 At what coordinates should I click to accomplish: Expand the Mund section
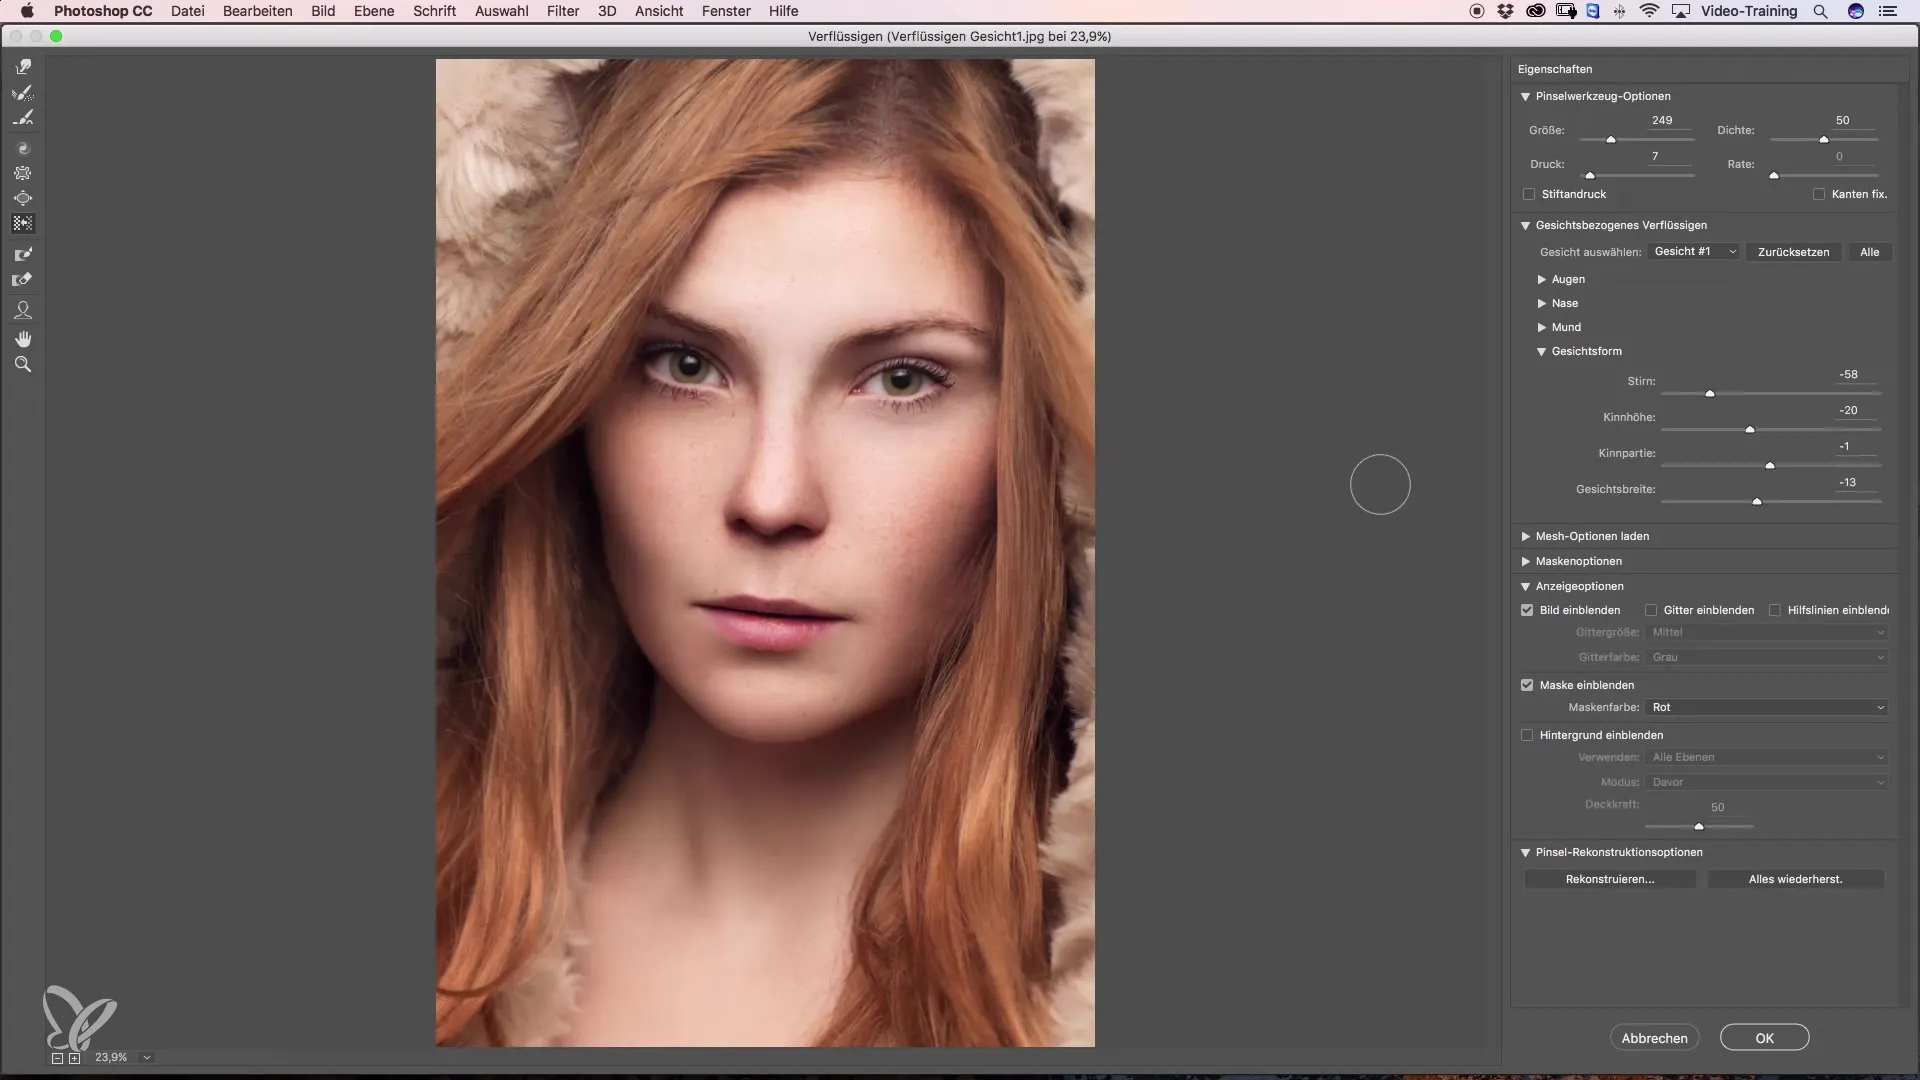(1542, 328)
